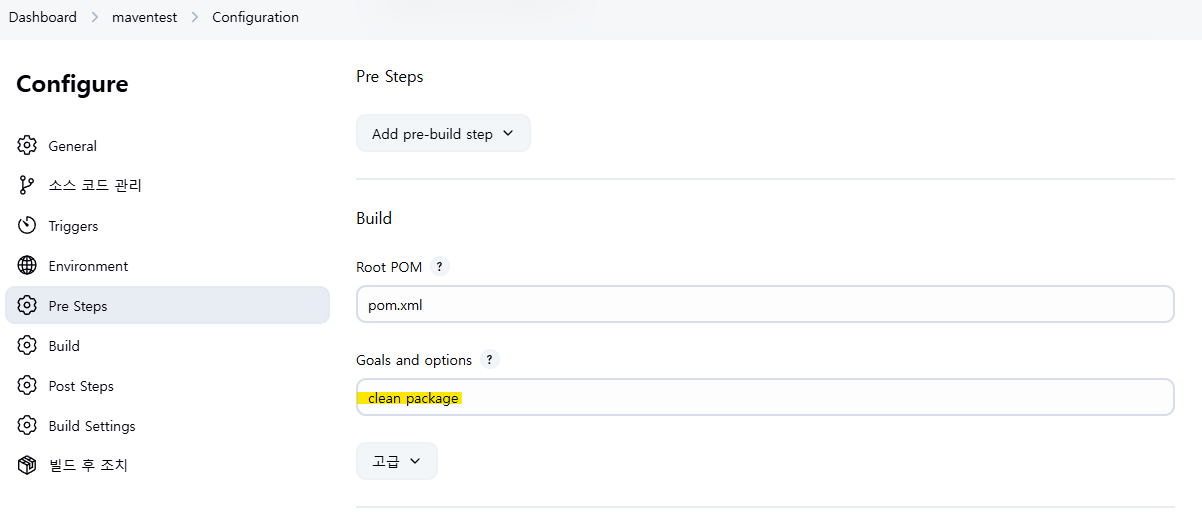Select the Triggers sidebar item

73,226
